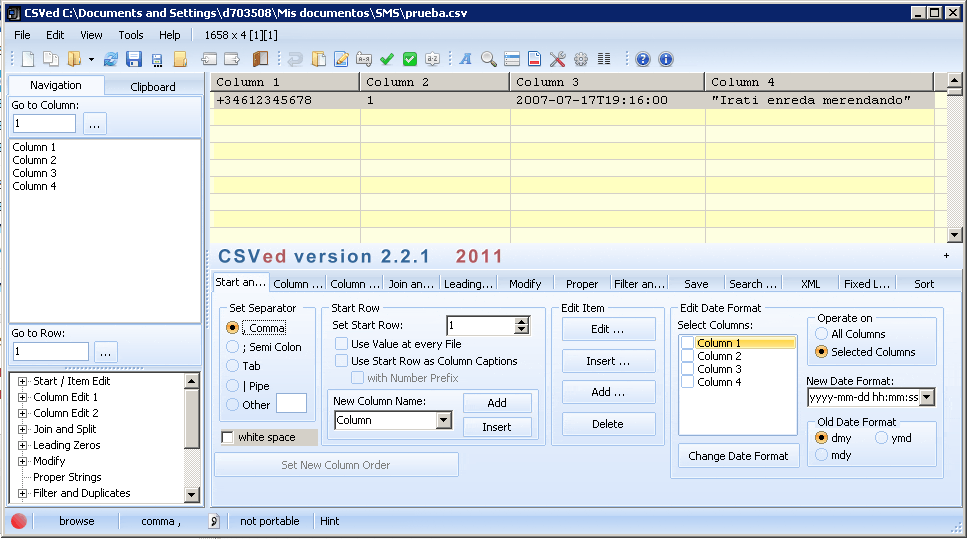Open the Tools menu
The image size is (967, 539).
tap(131, 35)
